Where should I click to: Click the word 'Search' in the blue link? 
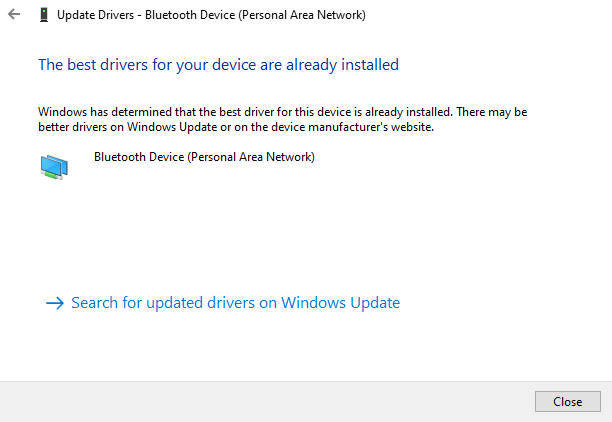[x=94, y=303]
